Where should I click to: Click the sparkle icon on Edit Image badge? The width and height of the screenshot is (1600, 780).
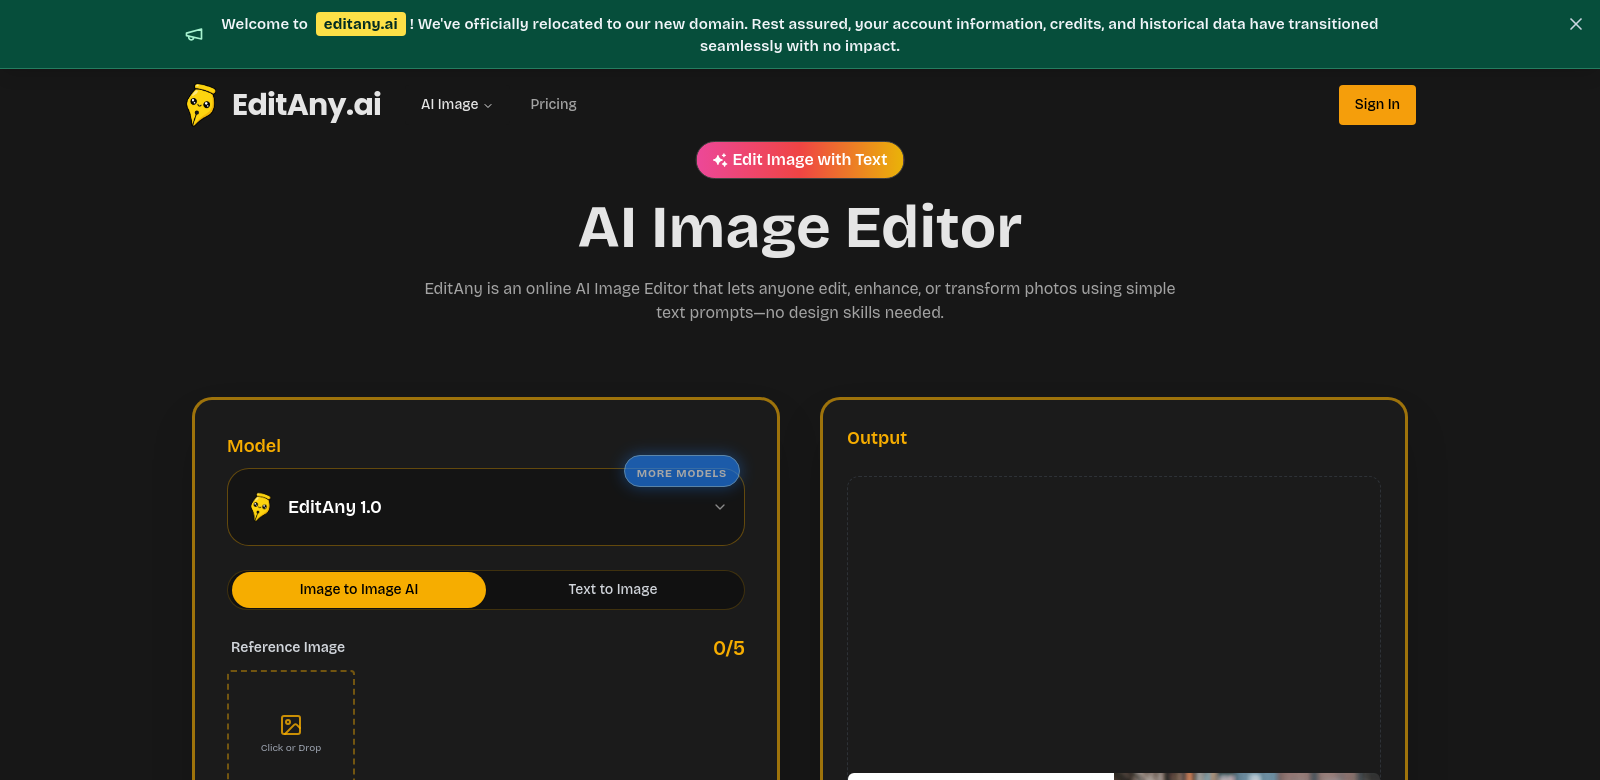pos(720,160)
